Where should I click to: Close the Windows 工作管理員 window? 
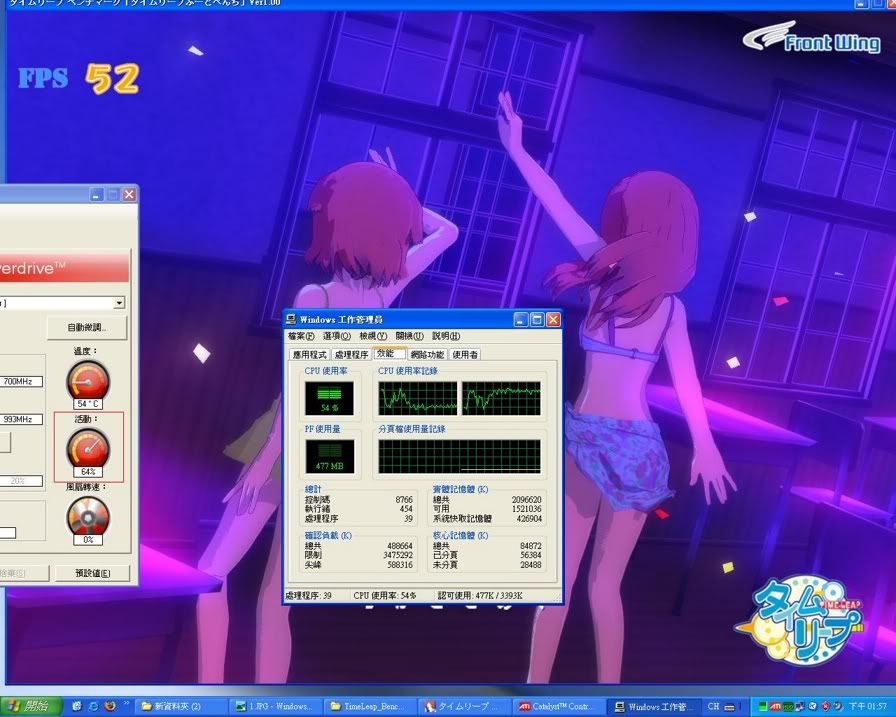point(553,319)
